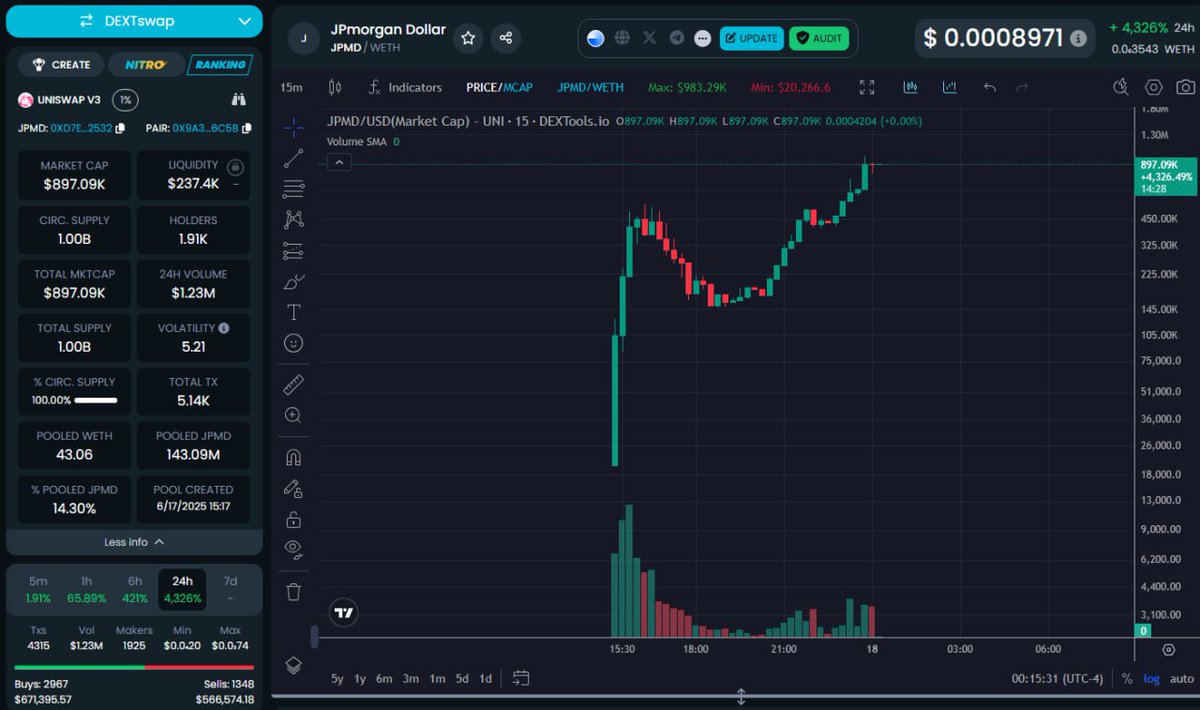Remove drawings with the trash icon
Screen dimensions: 1200x710
tap(292, 592)
